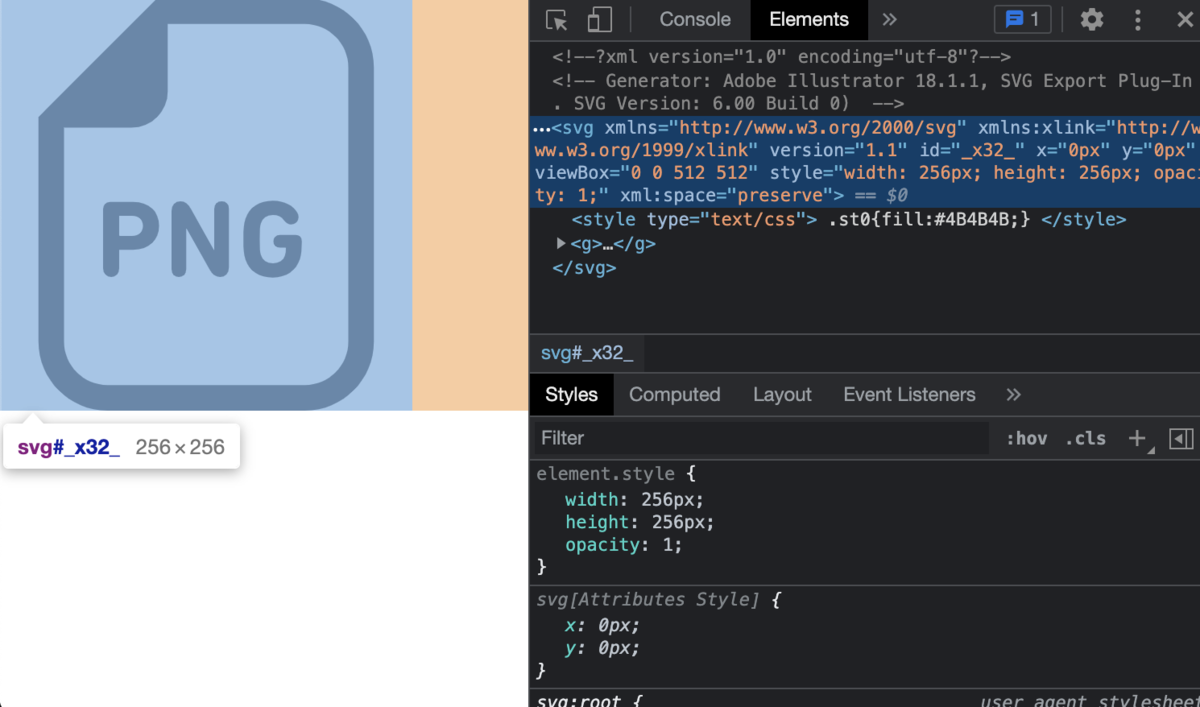The image size is (1200, 707).
Task: Switch to the Computed pane tab
Action: pos(674,395)
